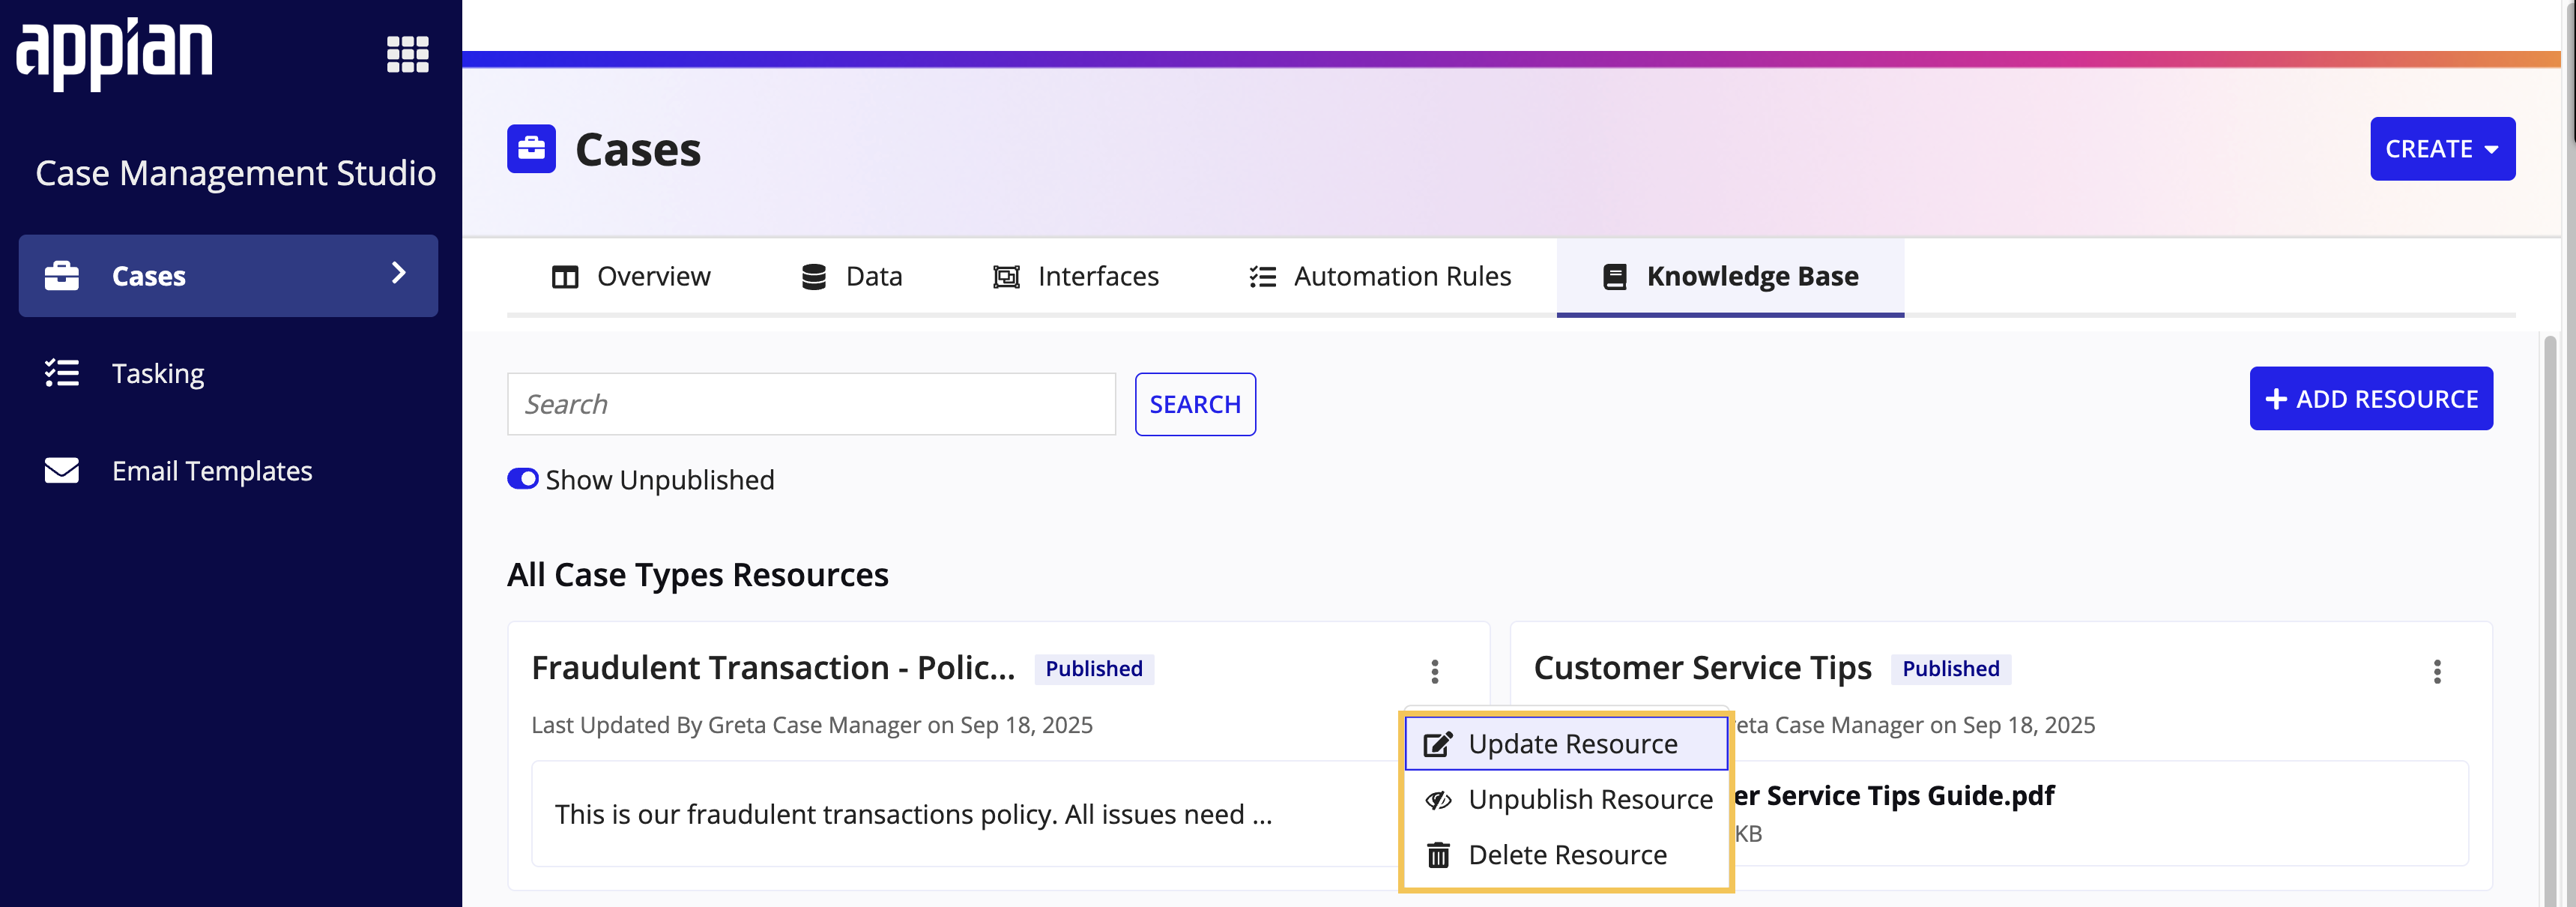Click the Customer Service Tips title
Viewport: 2576px width, 907px height.
point(1702,668)
